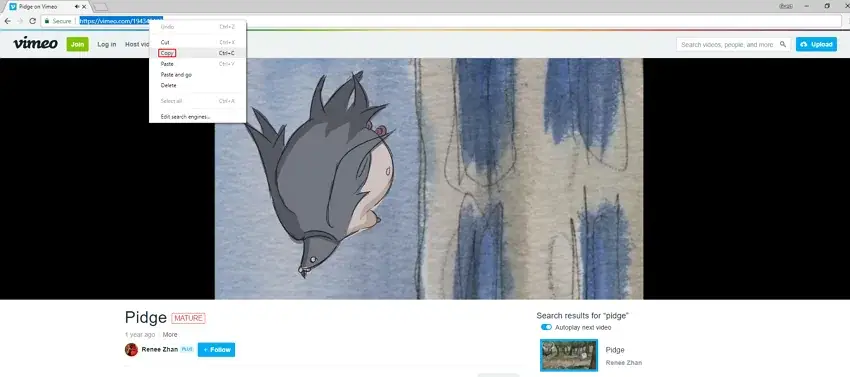This screenshot has width=850, height=377.
Task: Click the tab audio speaker icon
Action: click(76, 7)
